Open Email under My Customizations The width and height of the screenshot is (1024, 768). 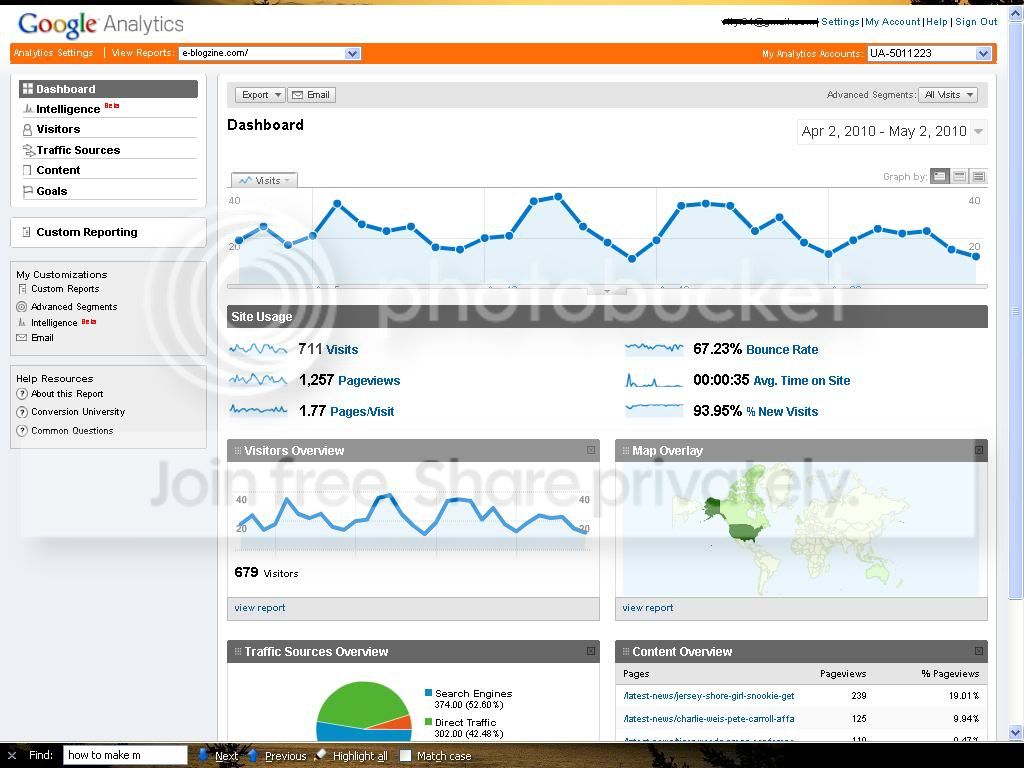click(x=42, y=338)
